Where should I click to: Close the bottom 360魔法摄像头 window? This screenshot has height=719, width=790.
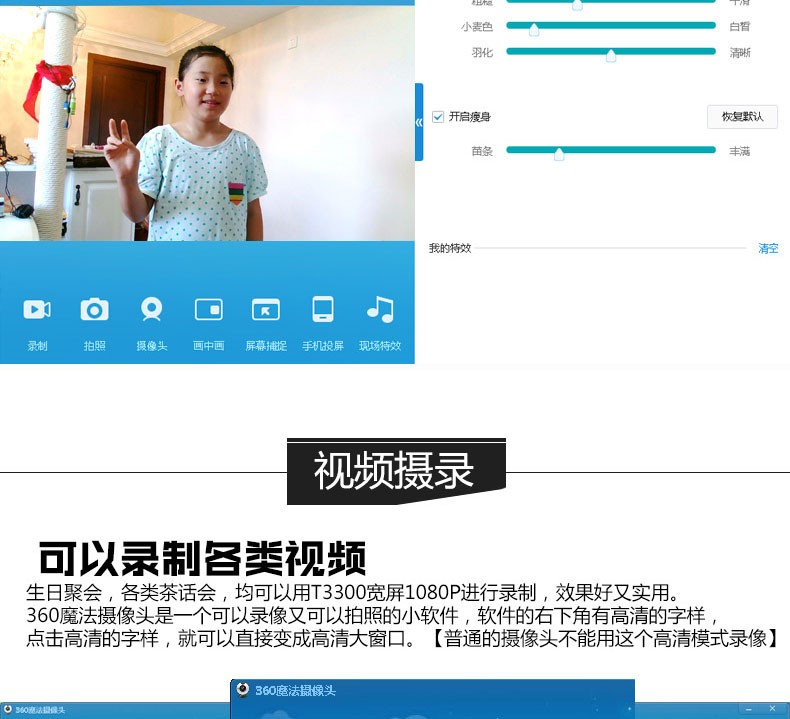(x=772, y=708)
